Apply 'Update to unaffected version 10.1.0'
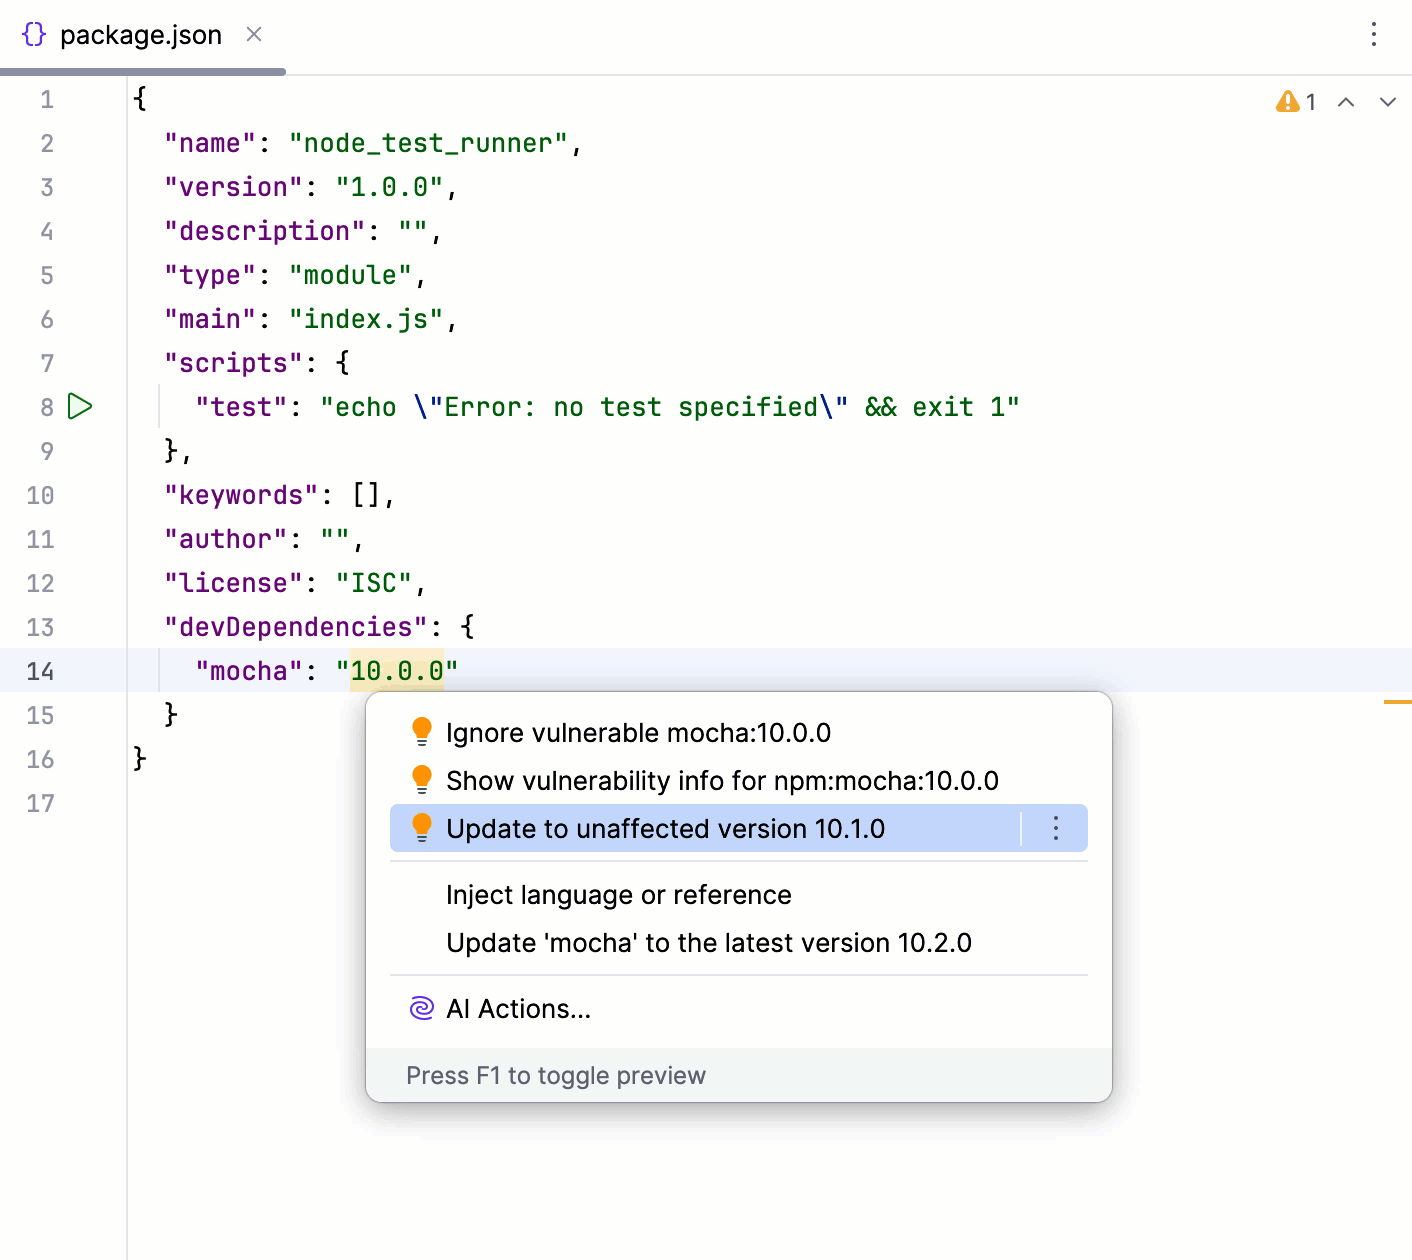The image size is (1412, 1260). [x=667, y=828]
